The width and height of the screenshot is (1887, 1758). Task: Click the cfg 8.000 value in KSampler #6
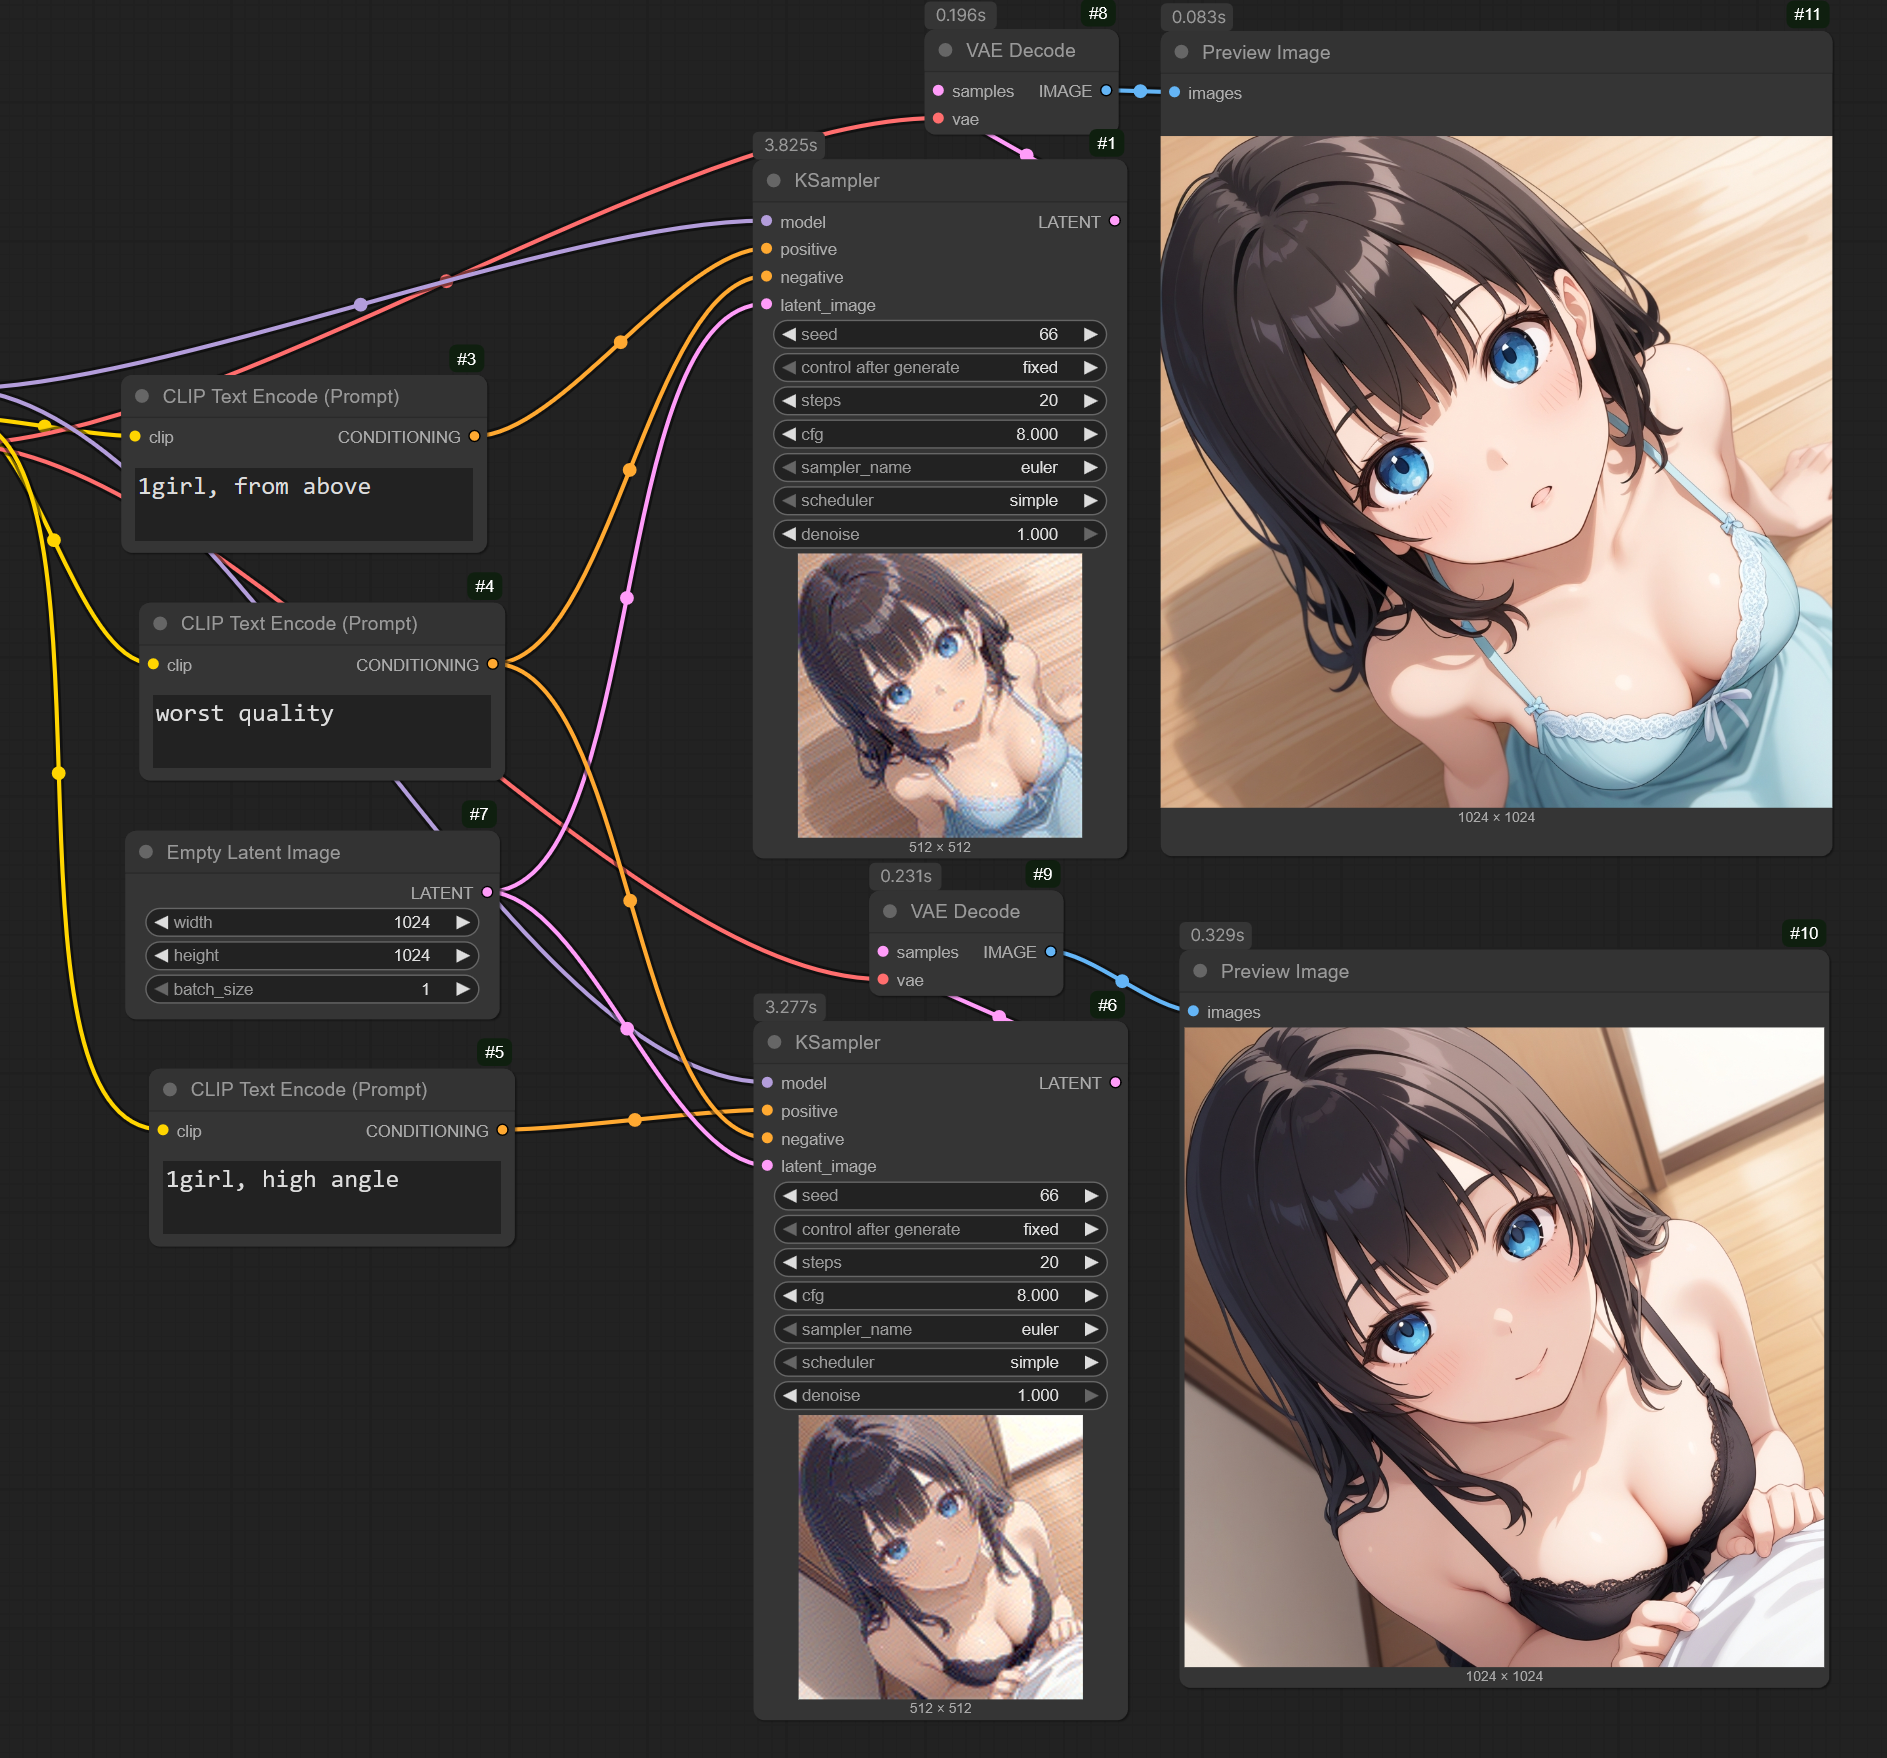point(1038,1295)
